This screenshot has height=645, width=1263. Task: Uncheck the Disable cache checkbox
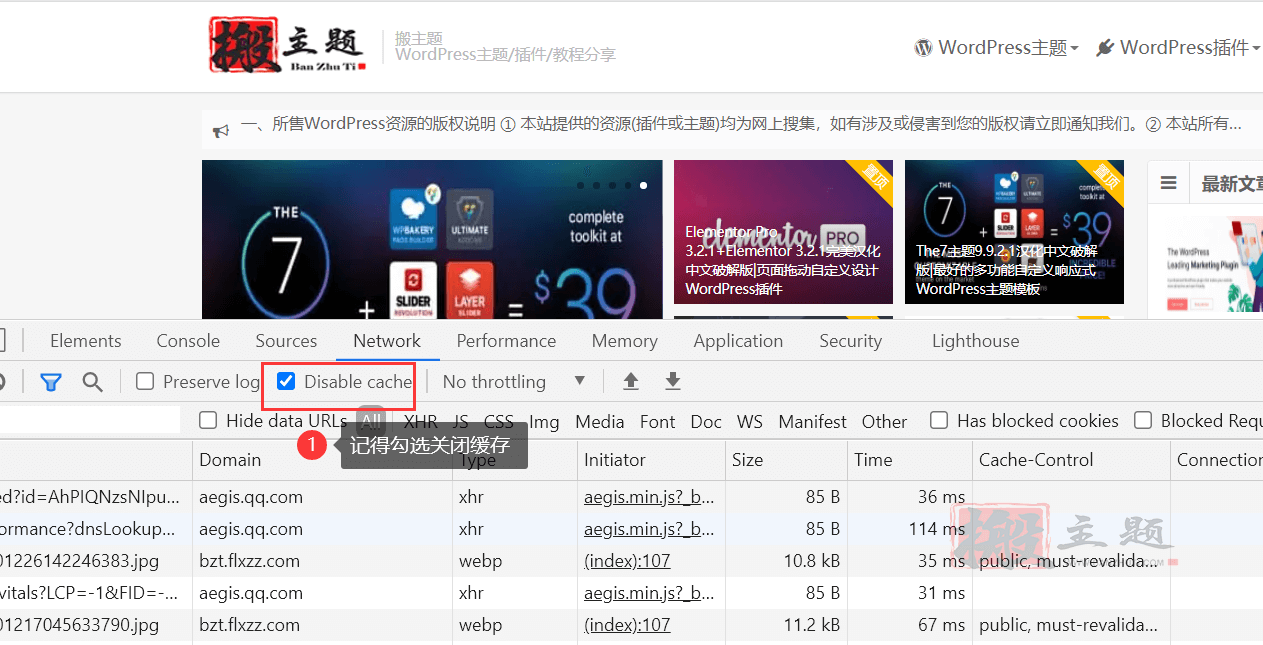click(286, 381)
